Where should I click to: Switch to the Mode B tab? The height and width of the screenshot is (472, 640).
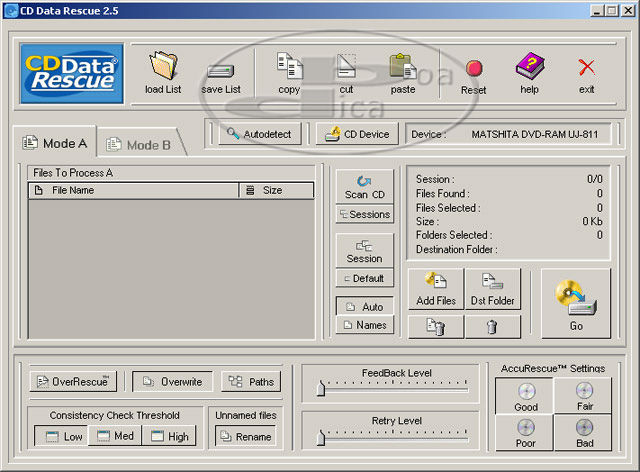(139, 145)
